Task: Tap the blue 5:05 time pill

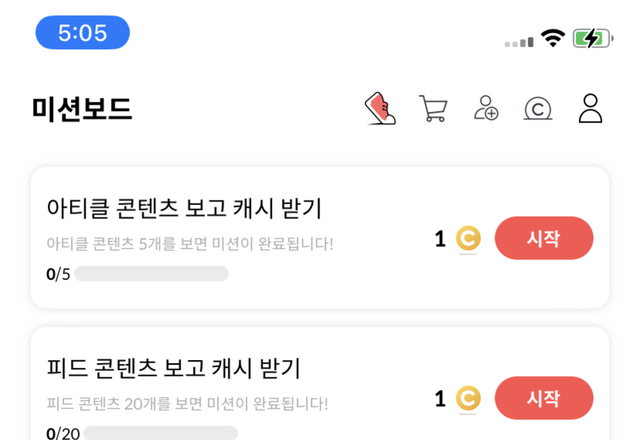Action: coord(83,33)
